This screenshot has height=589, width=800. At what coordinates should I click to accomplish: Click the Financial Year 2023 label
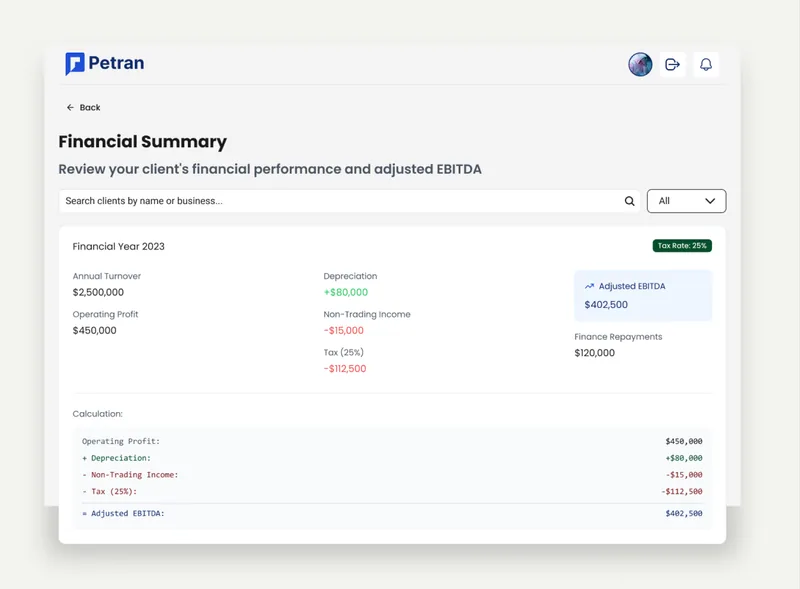[x=118, y=247]
